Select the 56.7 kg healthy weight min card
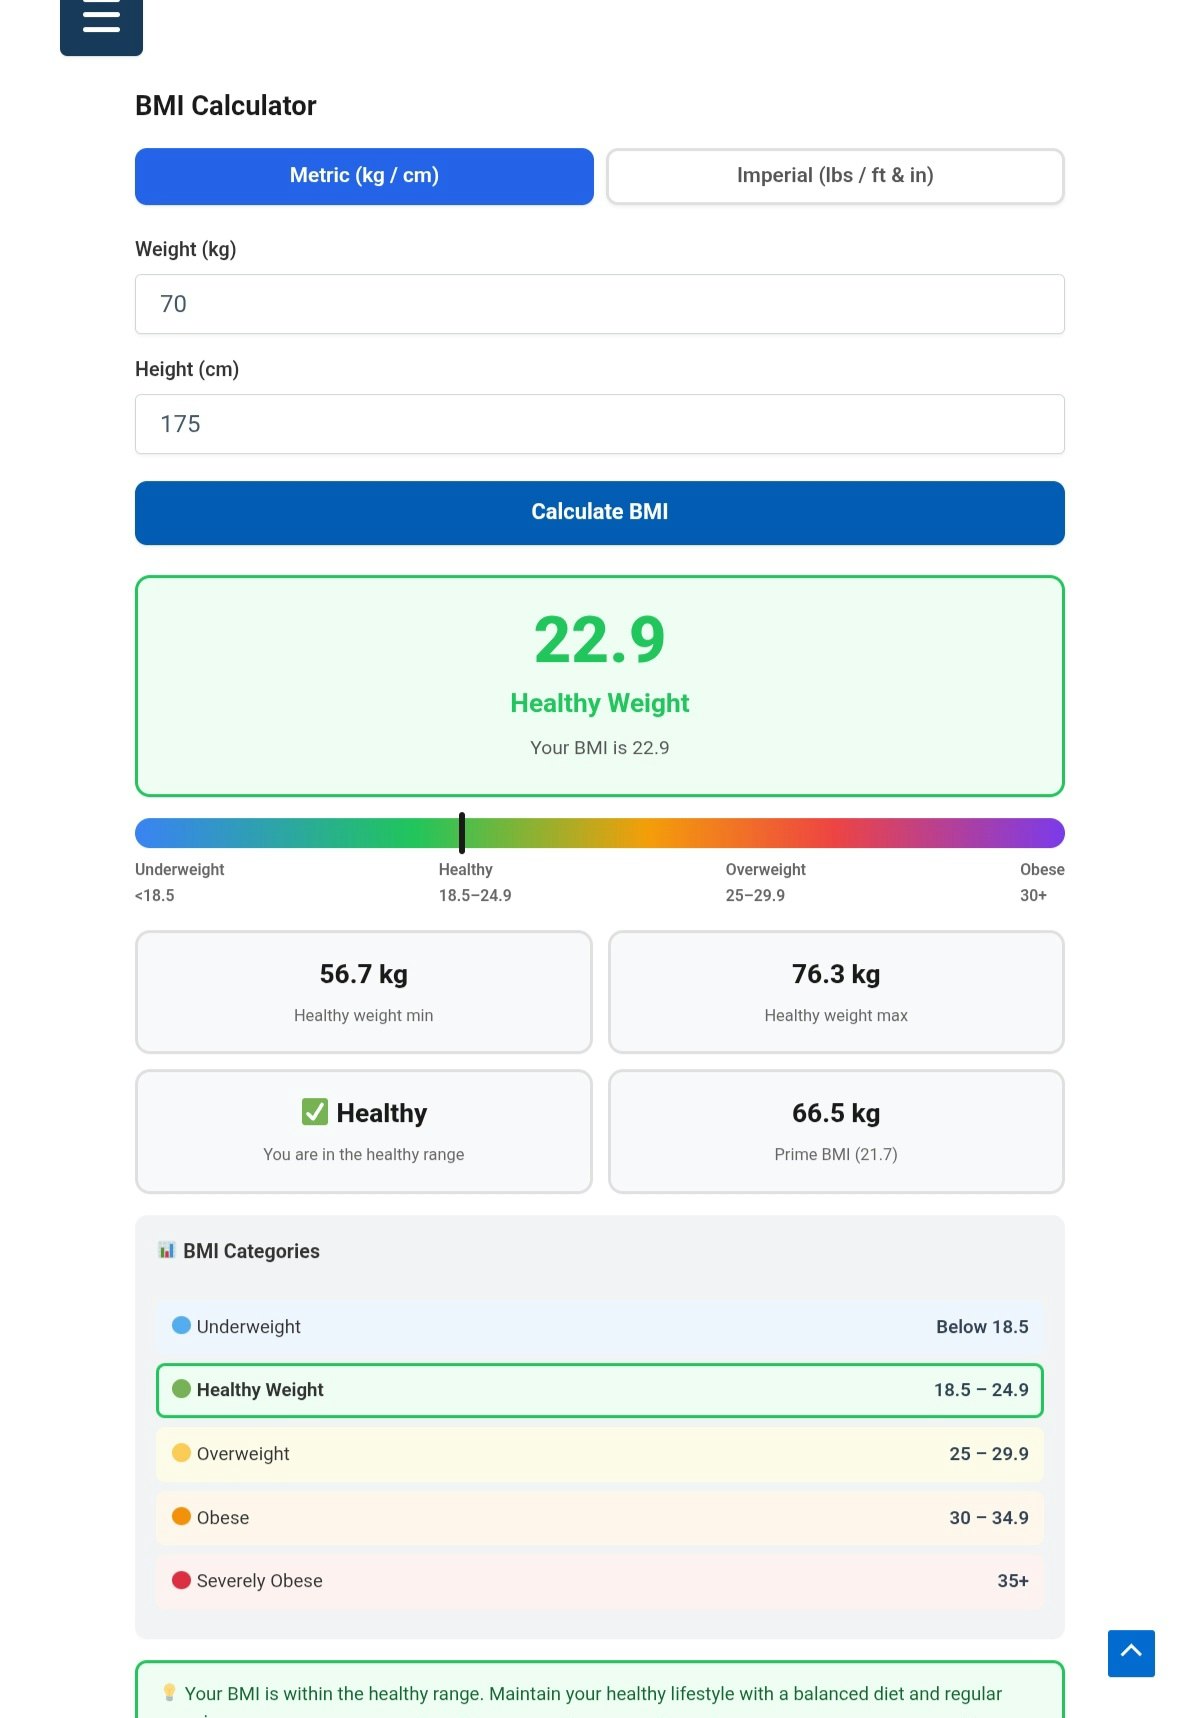Image resolution: width=1200 pixels, height=1718 pixels. (x=364, y=992)
